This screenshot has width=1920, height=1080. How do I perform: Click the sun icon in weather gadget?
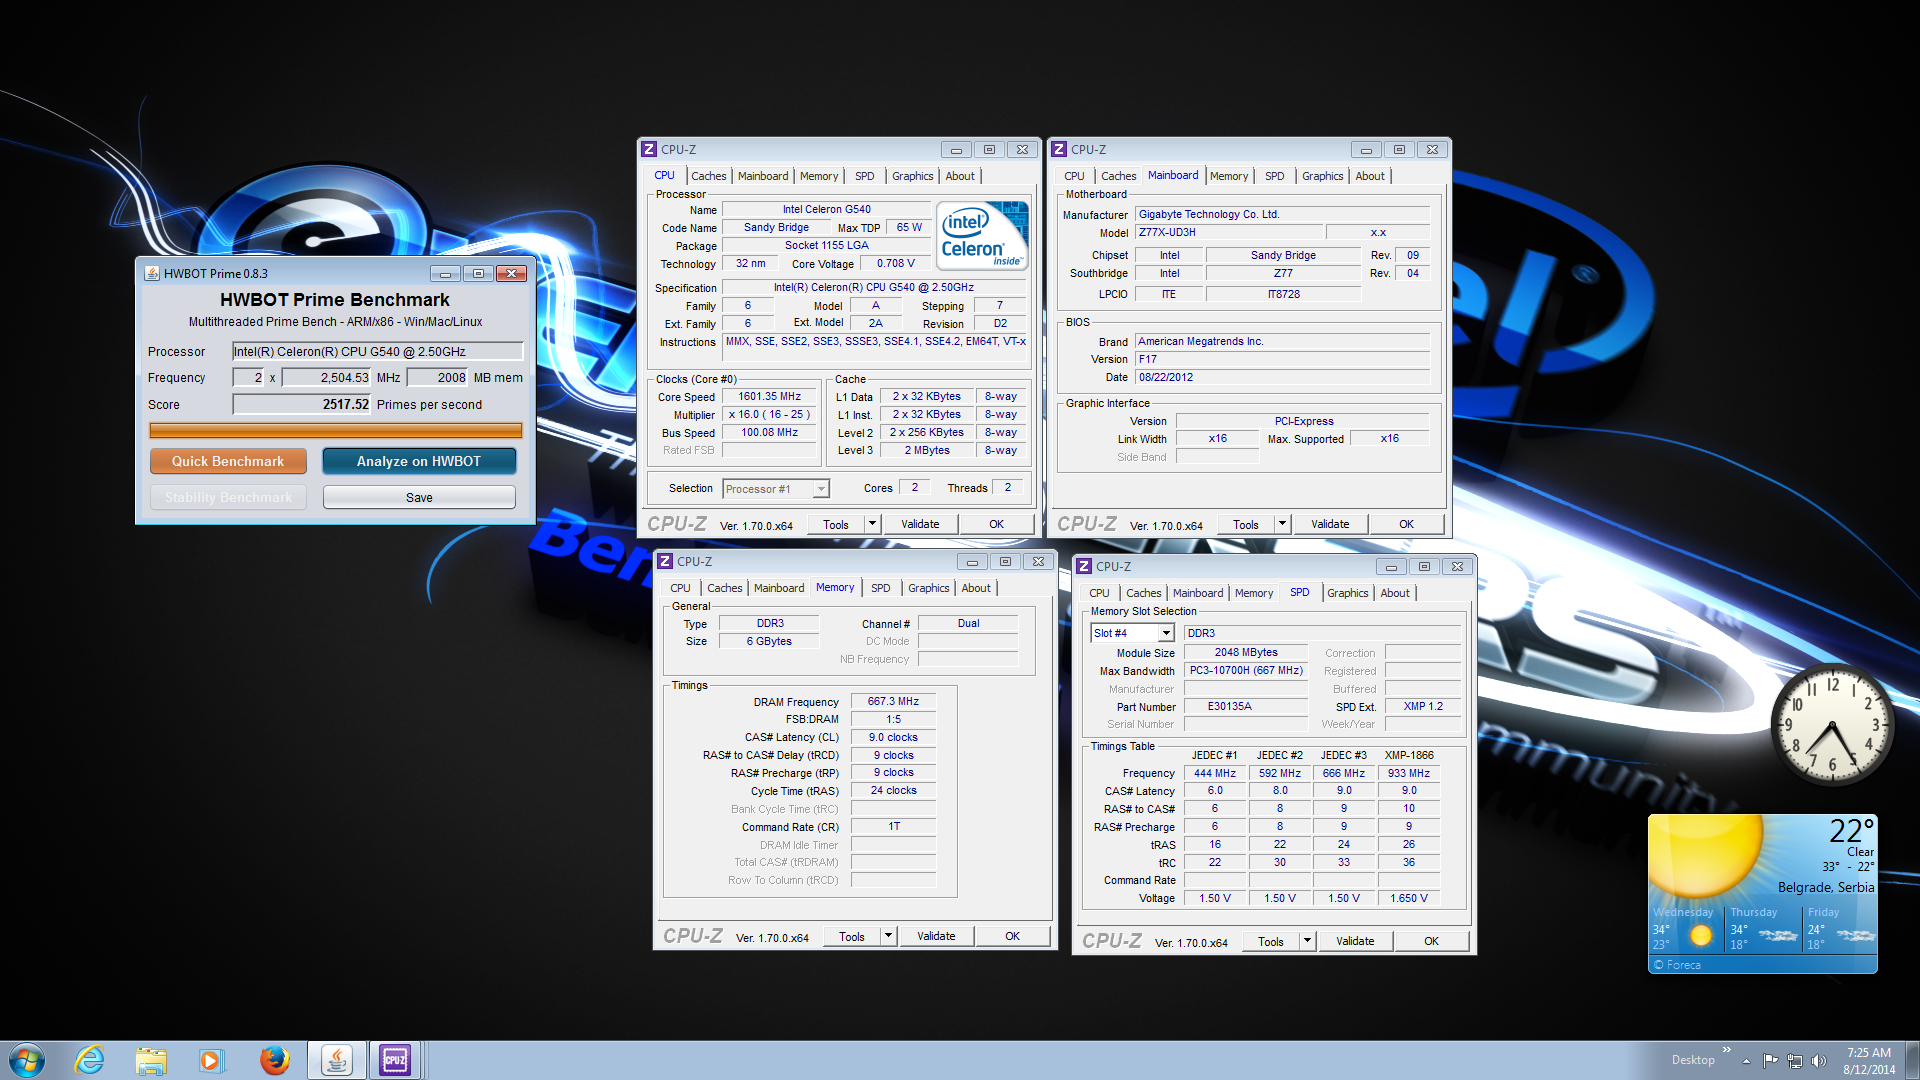(x=1705, y=855)
